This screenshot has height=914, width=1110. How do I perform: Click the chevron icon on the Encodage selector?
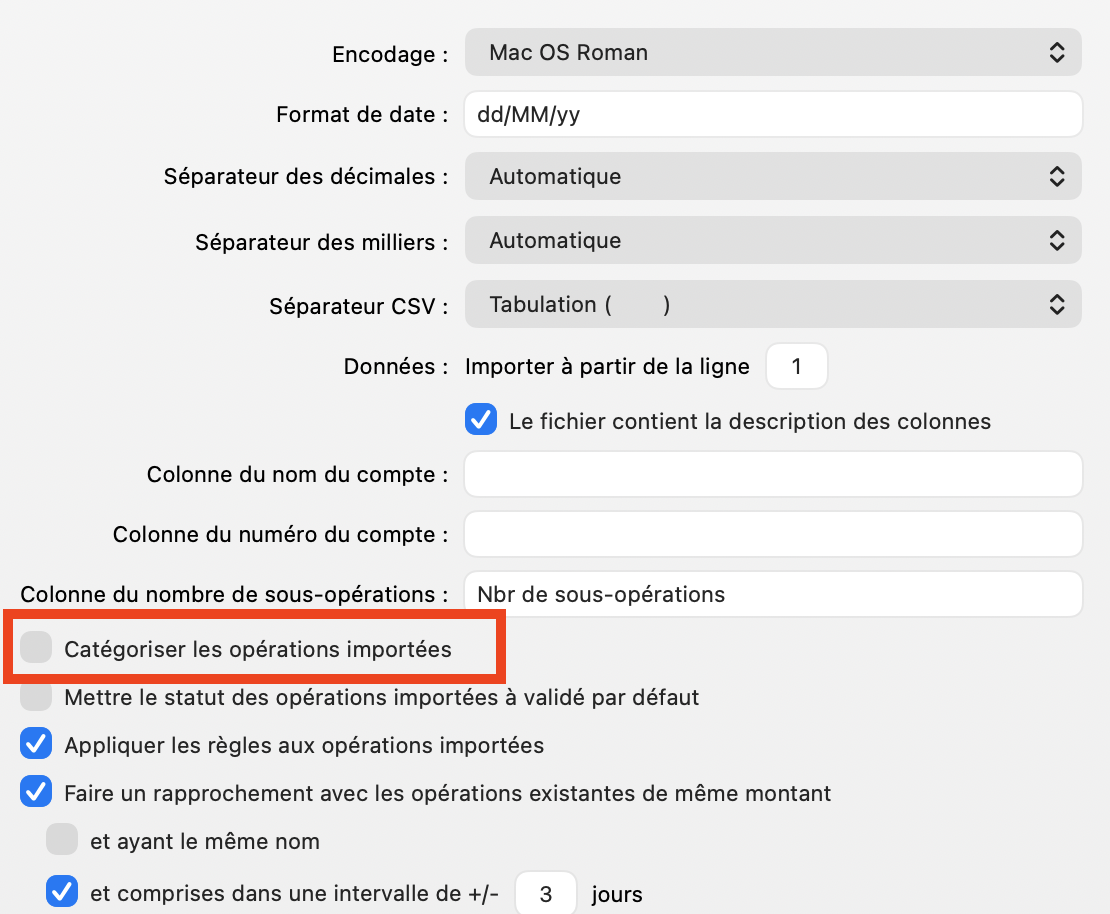[1057, 54]
